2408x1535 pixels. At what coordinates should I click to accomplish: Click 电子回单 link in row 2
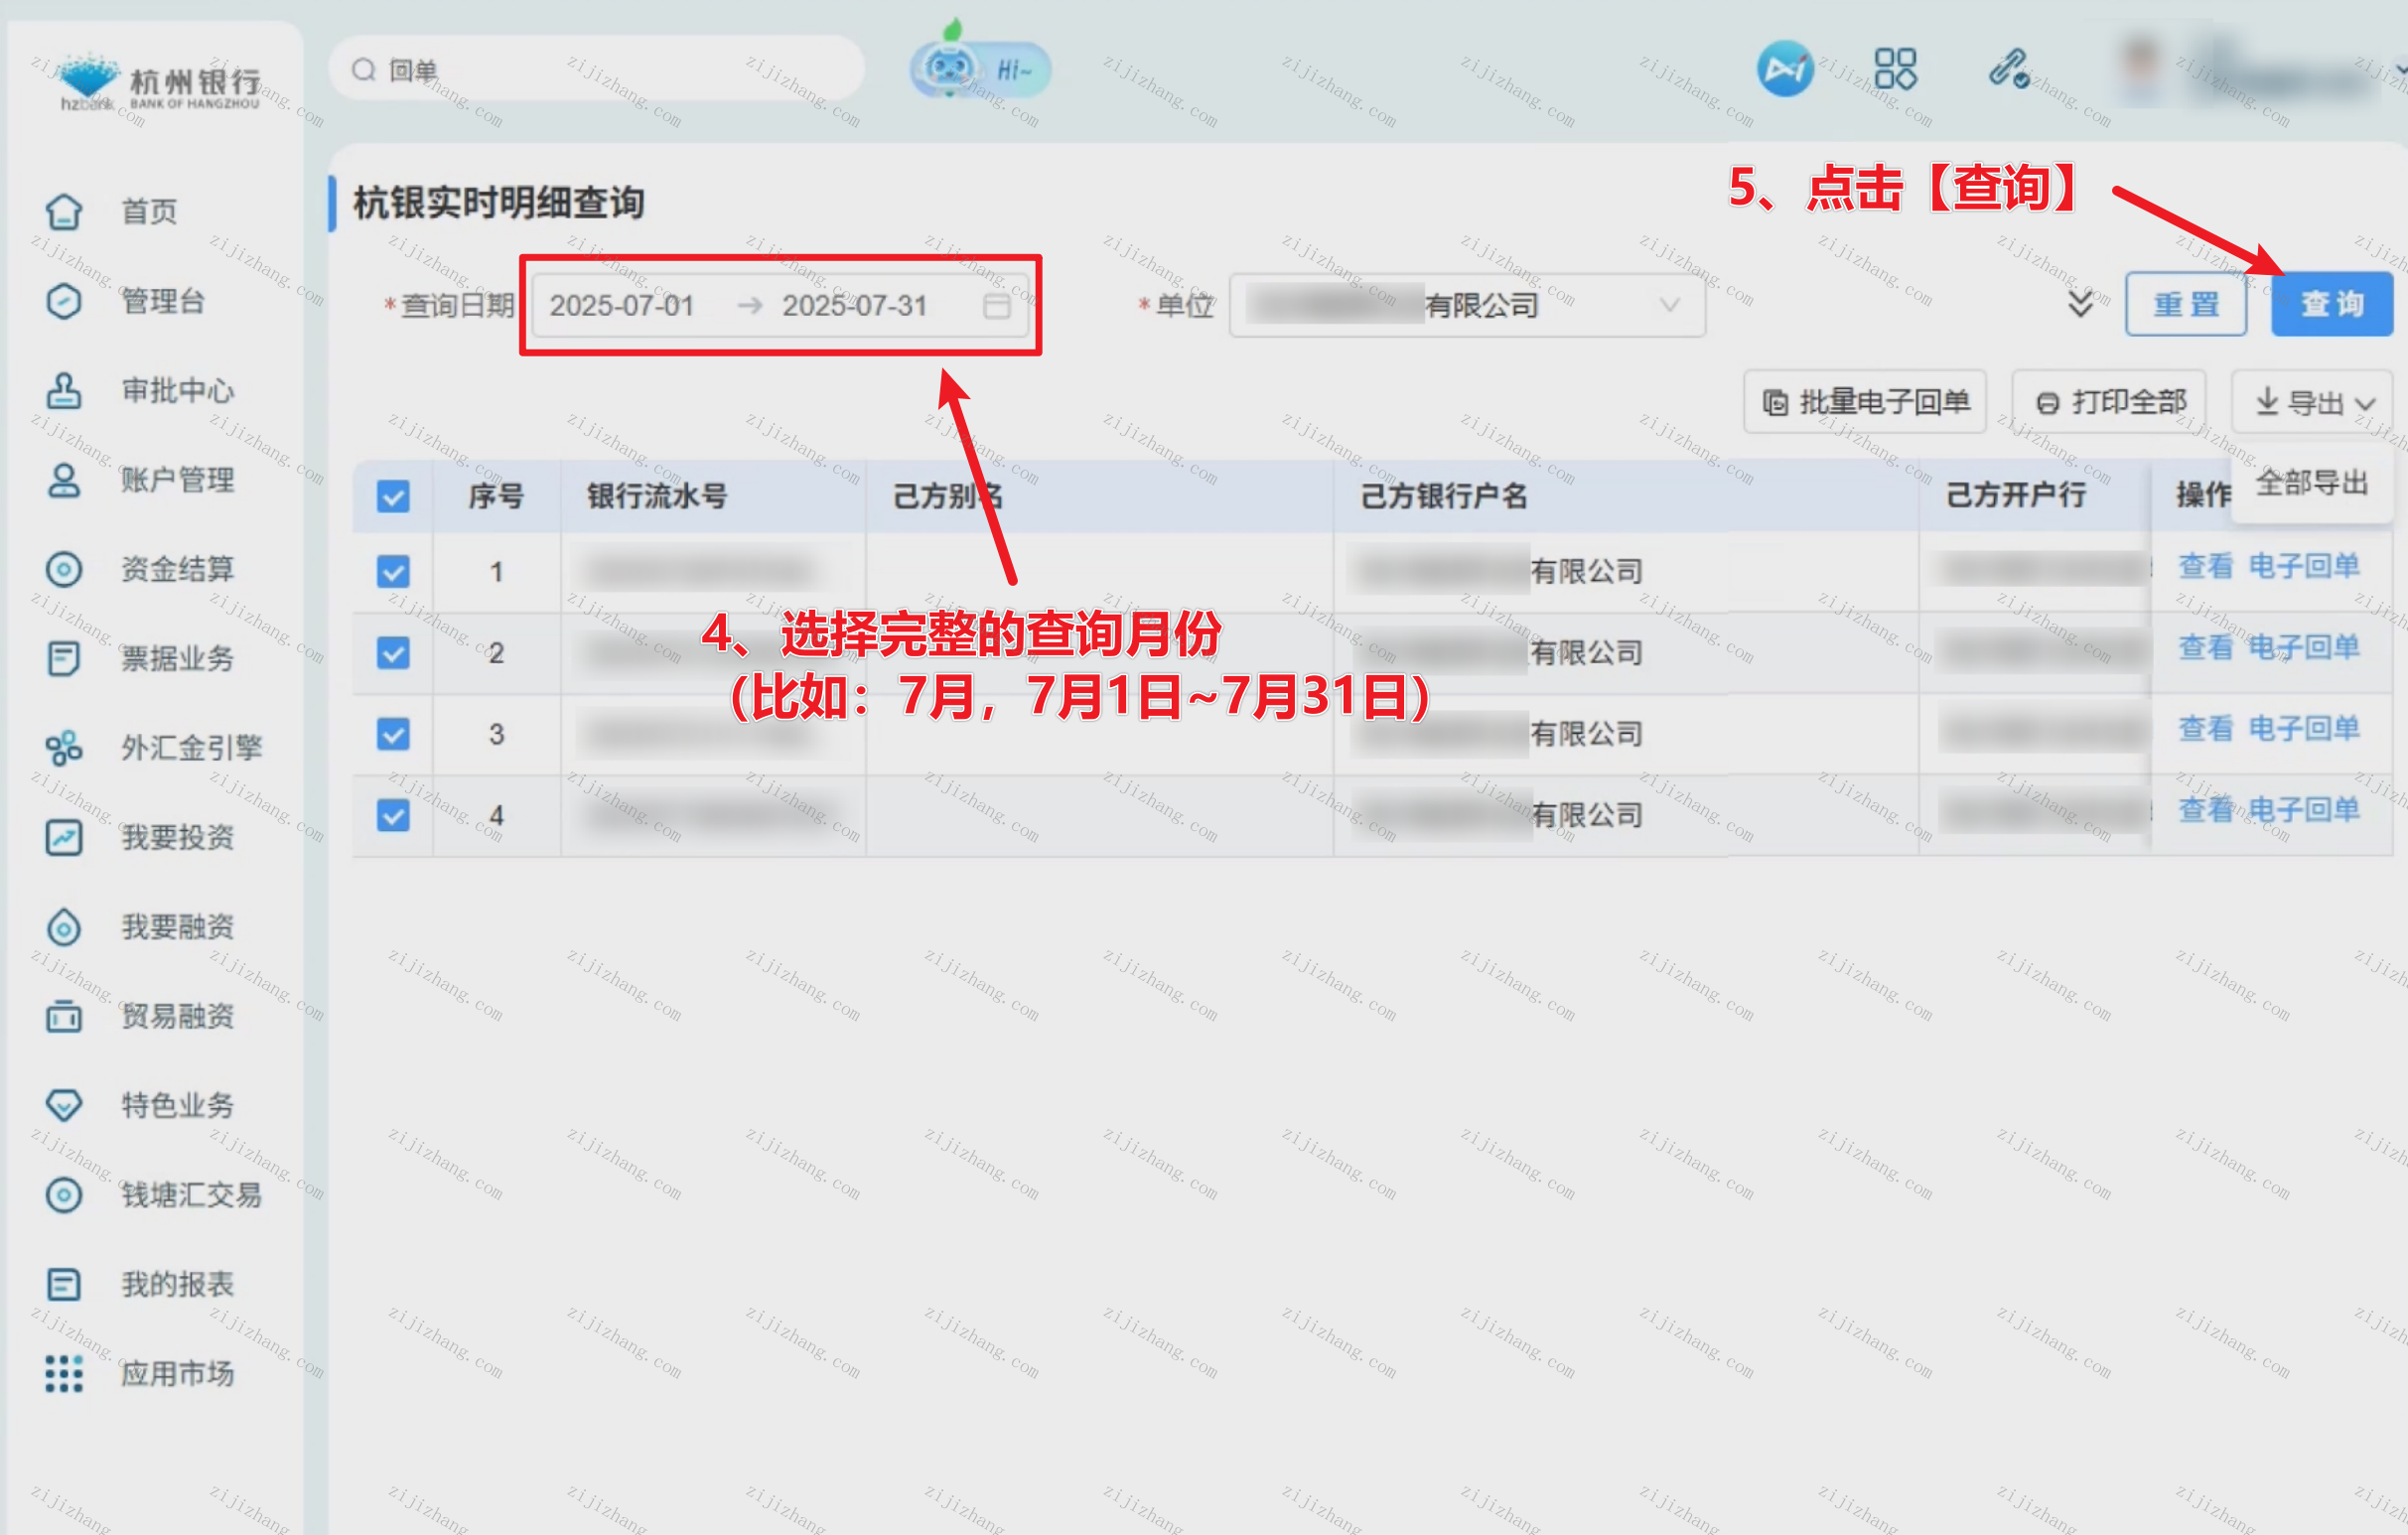[x=2303, y=647]
